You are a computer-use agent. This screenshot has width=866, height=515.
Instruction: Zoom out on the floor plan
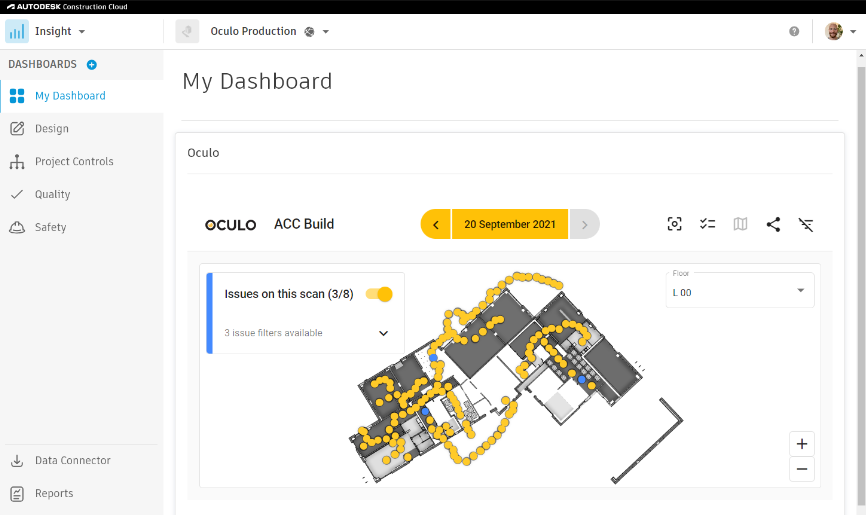[802, 469]
